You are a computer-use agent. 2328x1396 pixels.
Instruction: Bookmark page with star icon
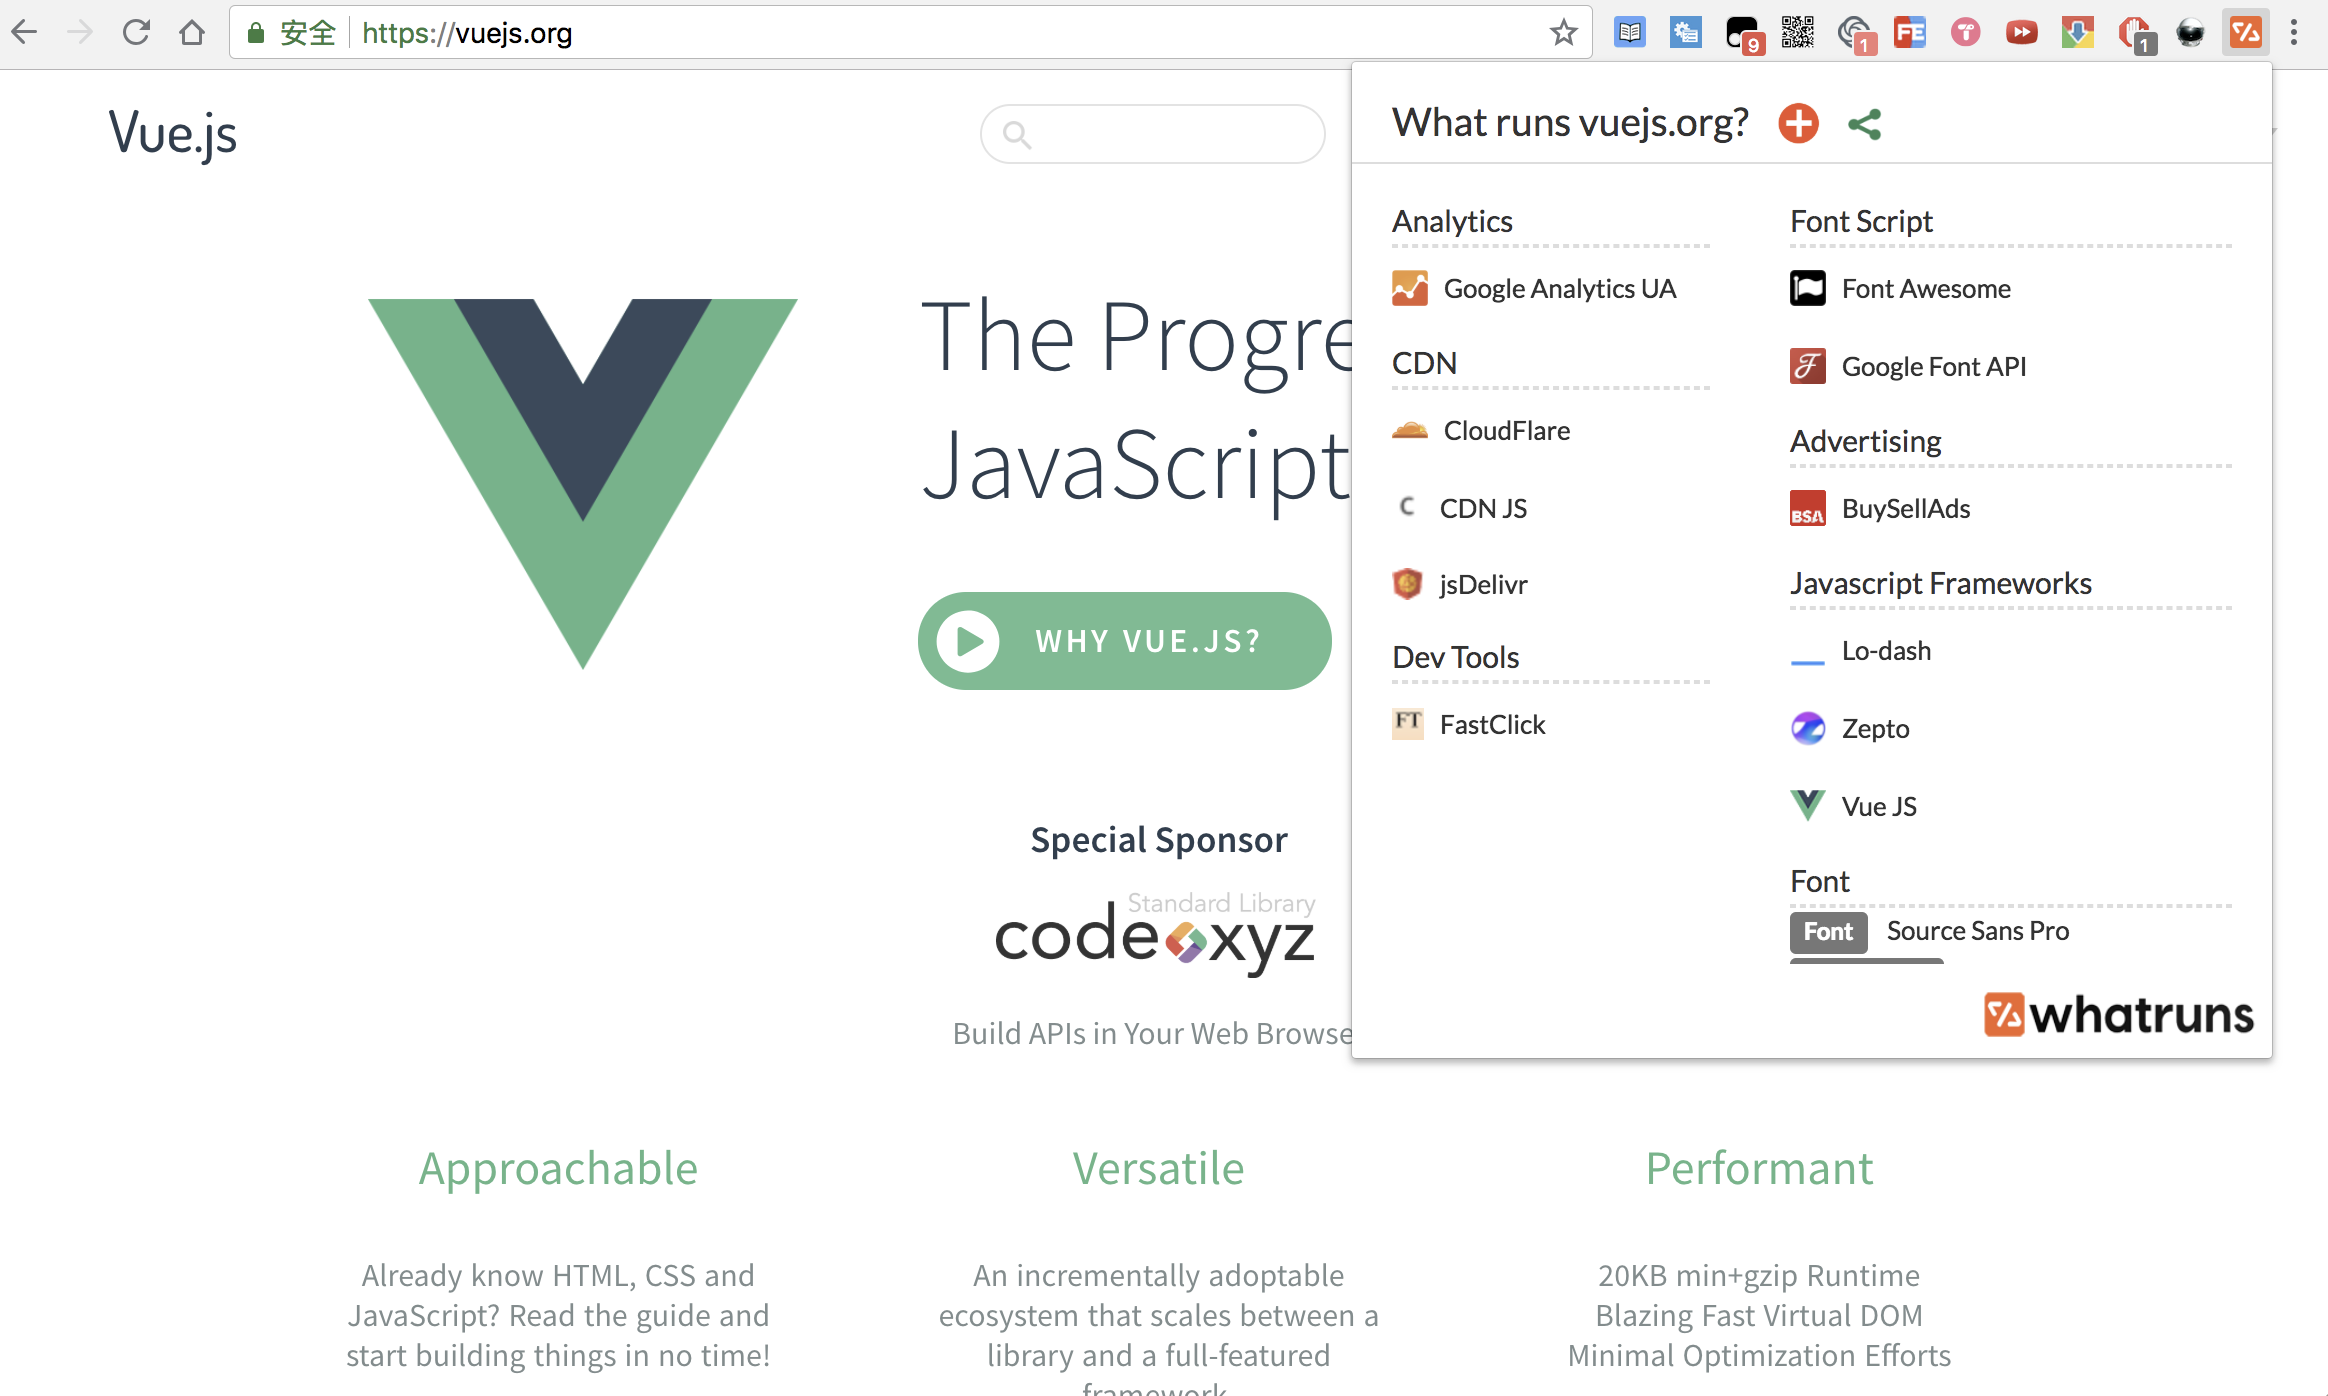click(x=1563, y=33)
